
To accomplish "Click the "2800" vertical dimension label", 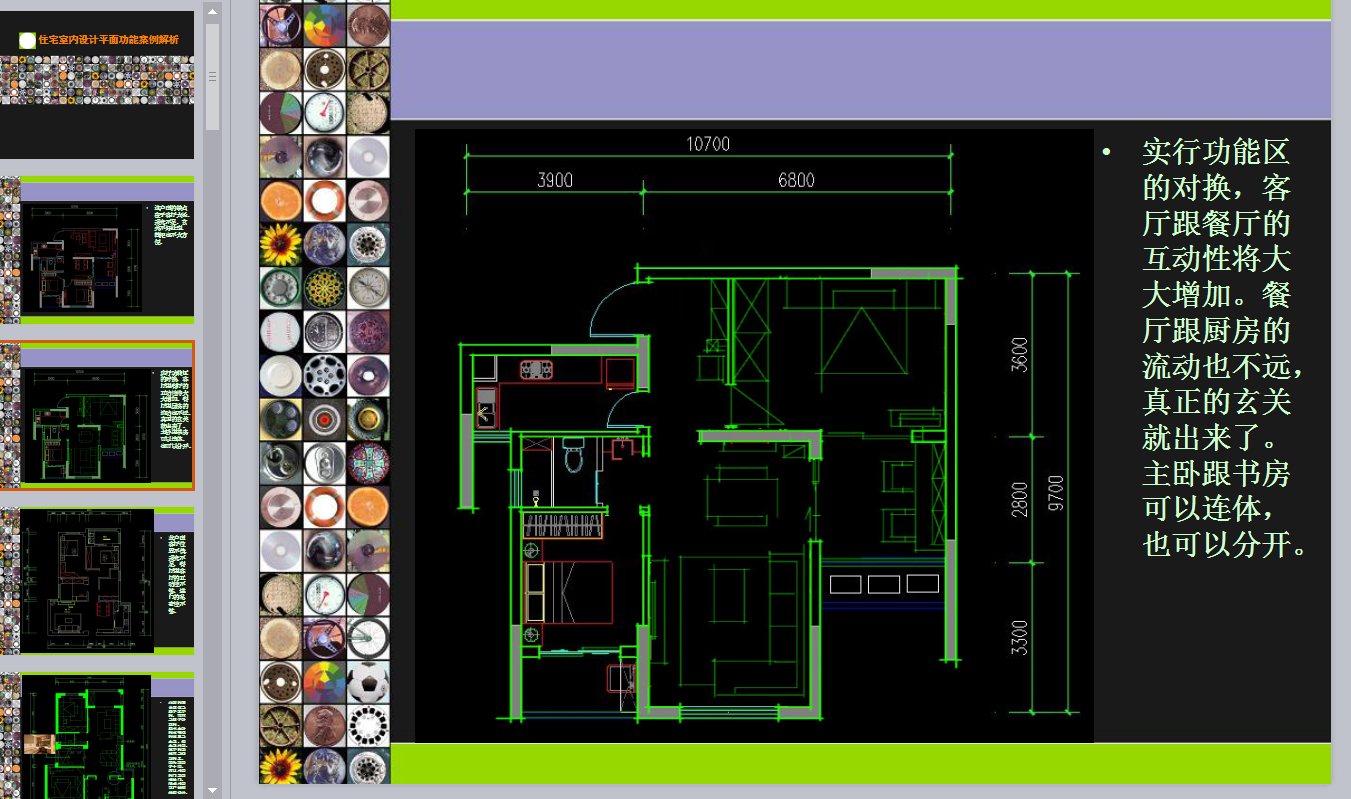I will 1019,499.
